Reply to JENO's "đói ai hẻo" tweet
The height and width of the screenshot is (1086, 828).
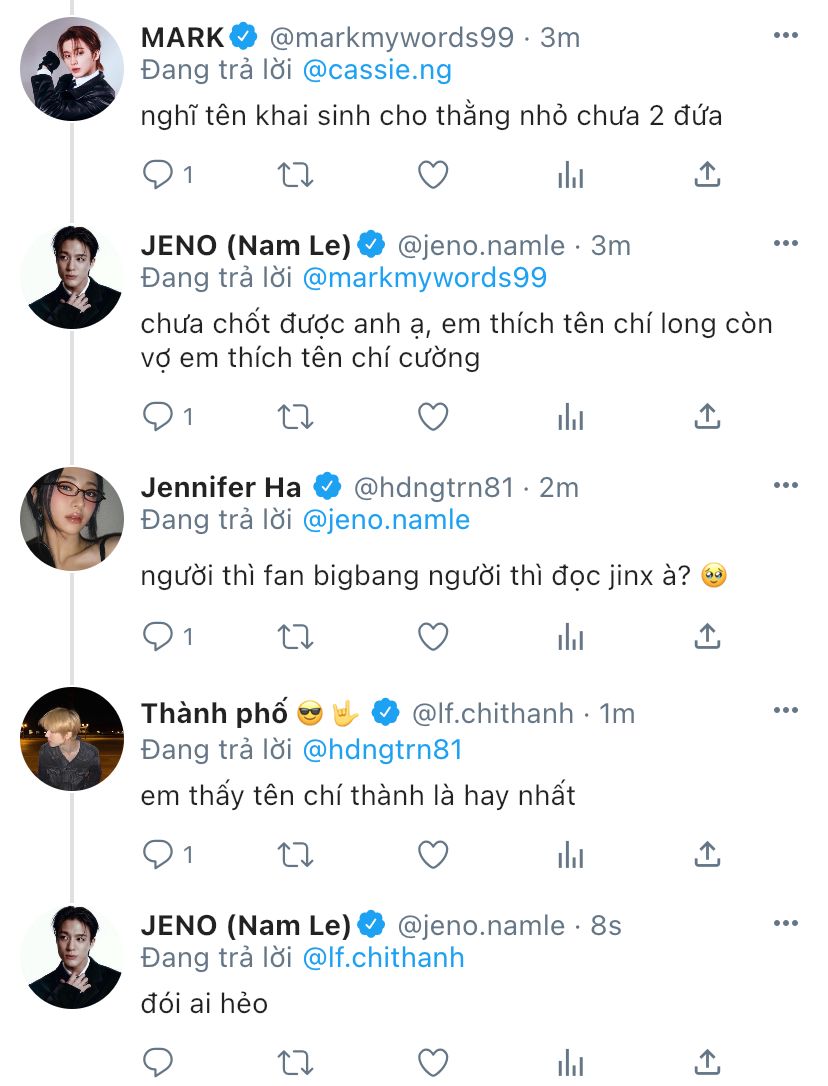click(x=159, y=1061)
